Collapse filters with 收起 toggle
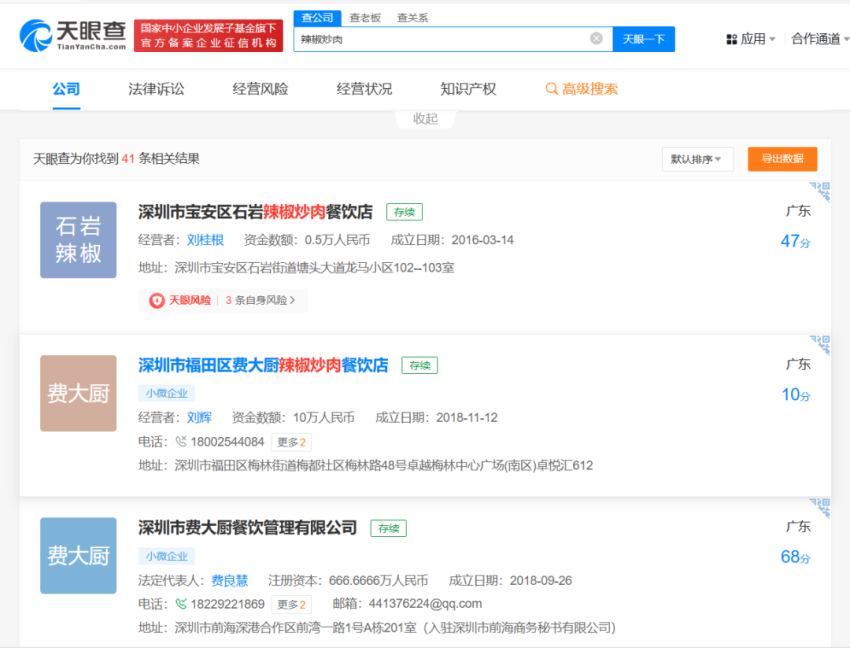This screenshot has height=648, width=850. click(x=425, y=119)
